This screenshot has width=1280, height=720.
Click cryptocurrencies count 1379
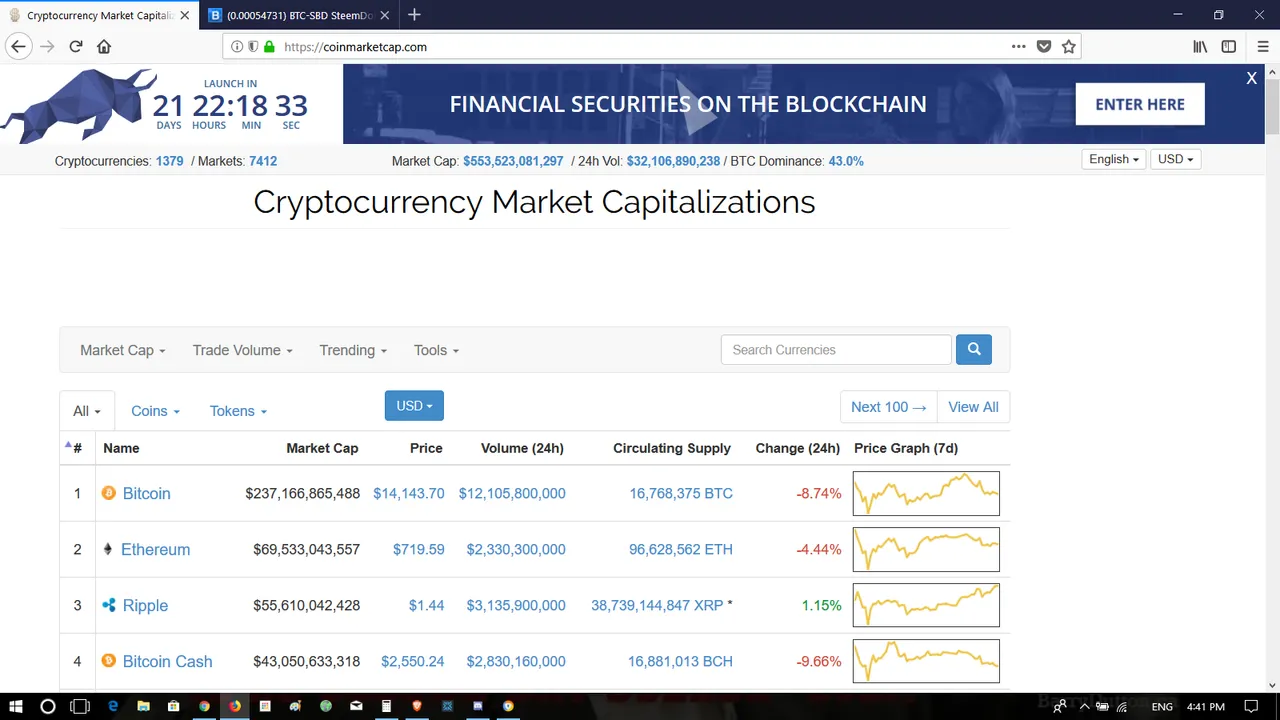[169, 161]
